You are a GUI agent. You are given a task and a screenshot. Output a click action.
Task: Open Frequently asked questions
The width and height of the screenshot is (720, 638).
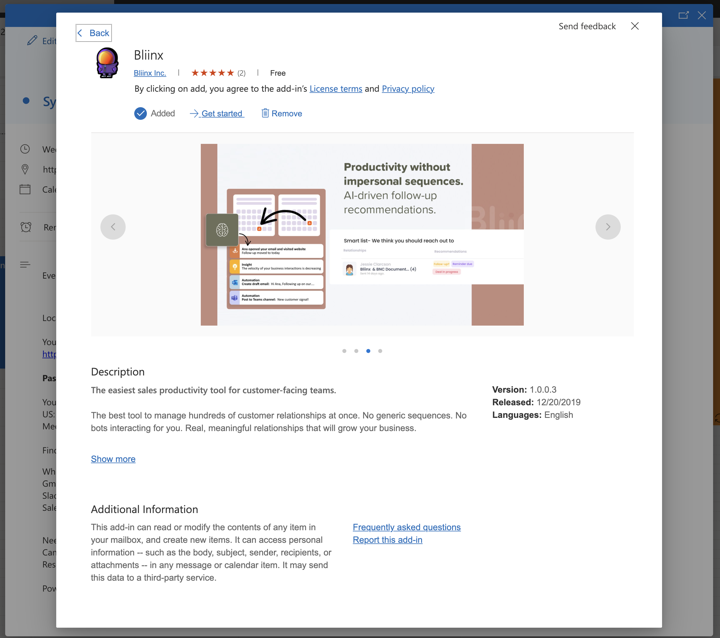pyautogui.click(x=406, y=527)
